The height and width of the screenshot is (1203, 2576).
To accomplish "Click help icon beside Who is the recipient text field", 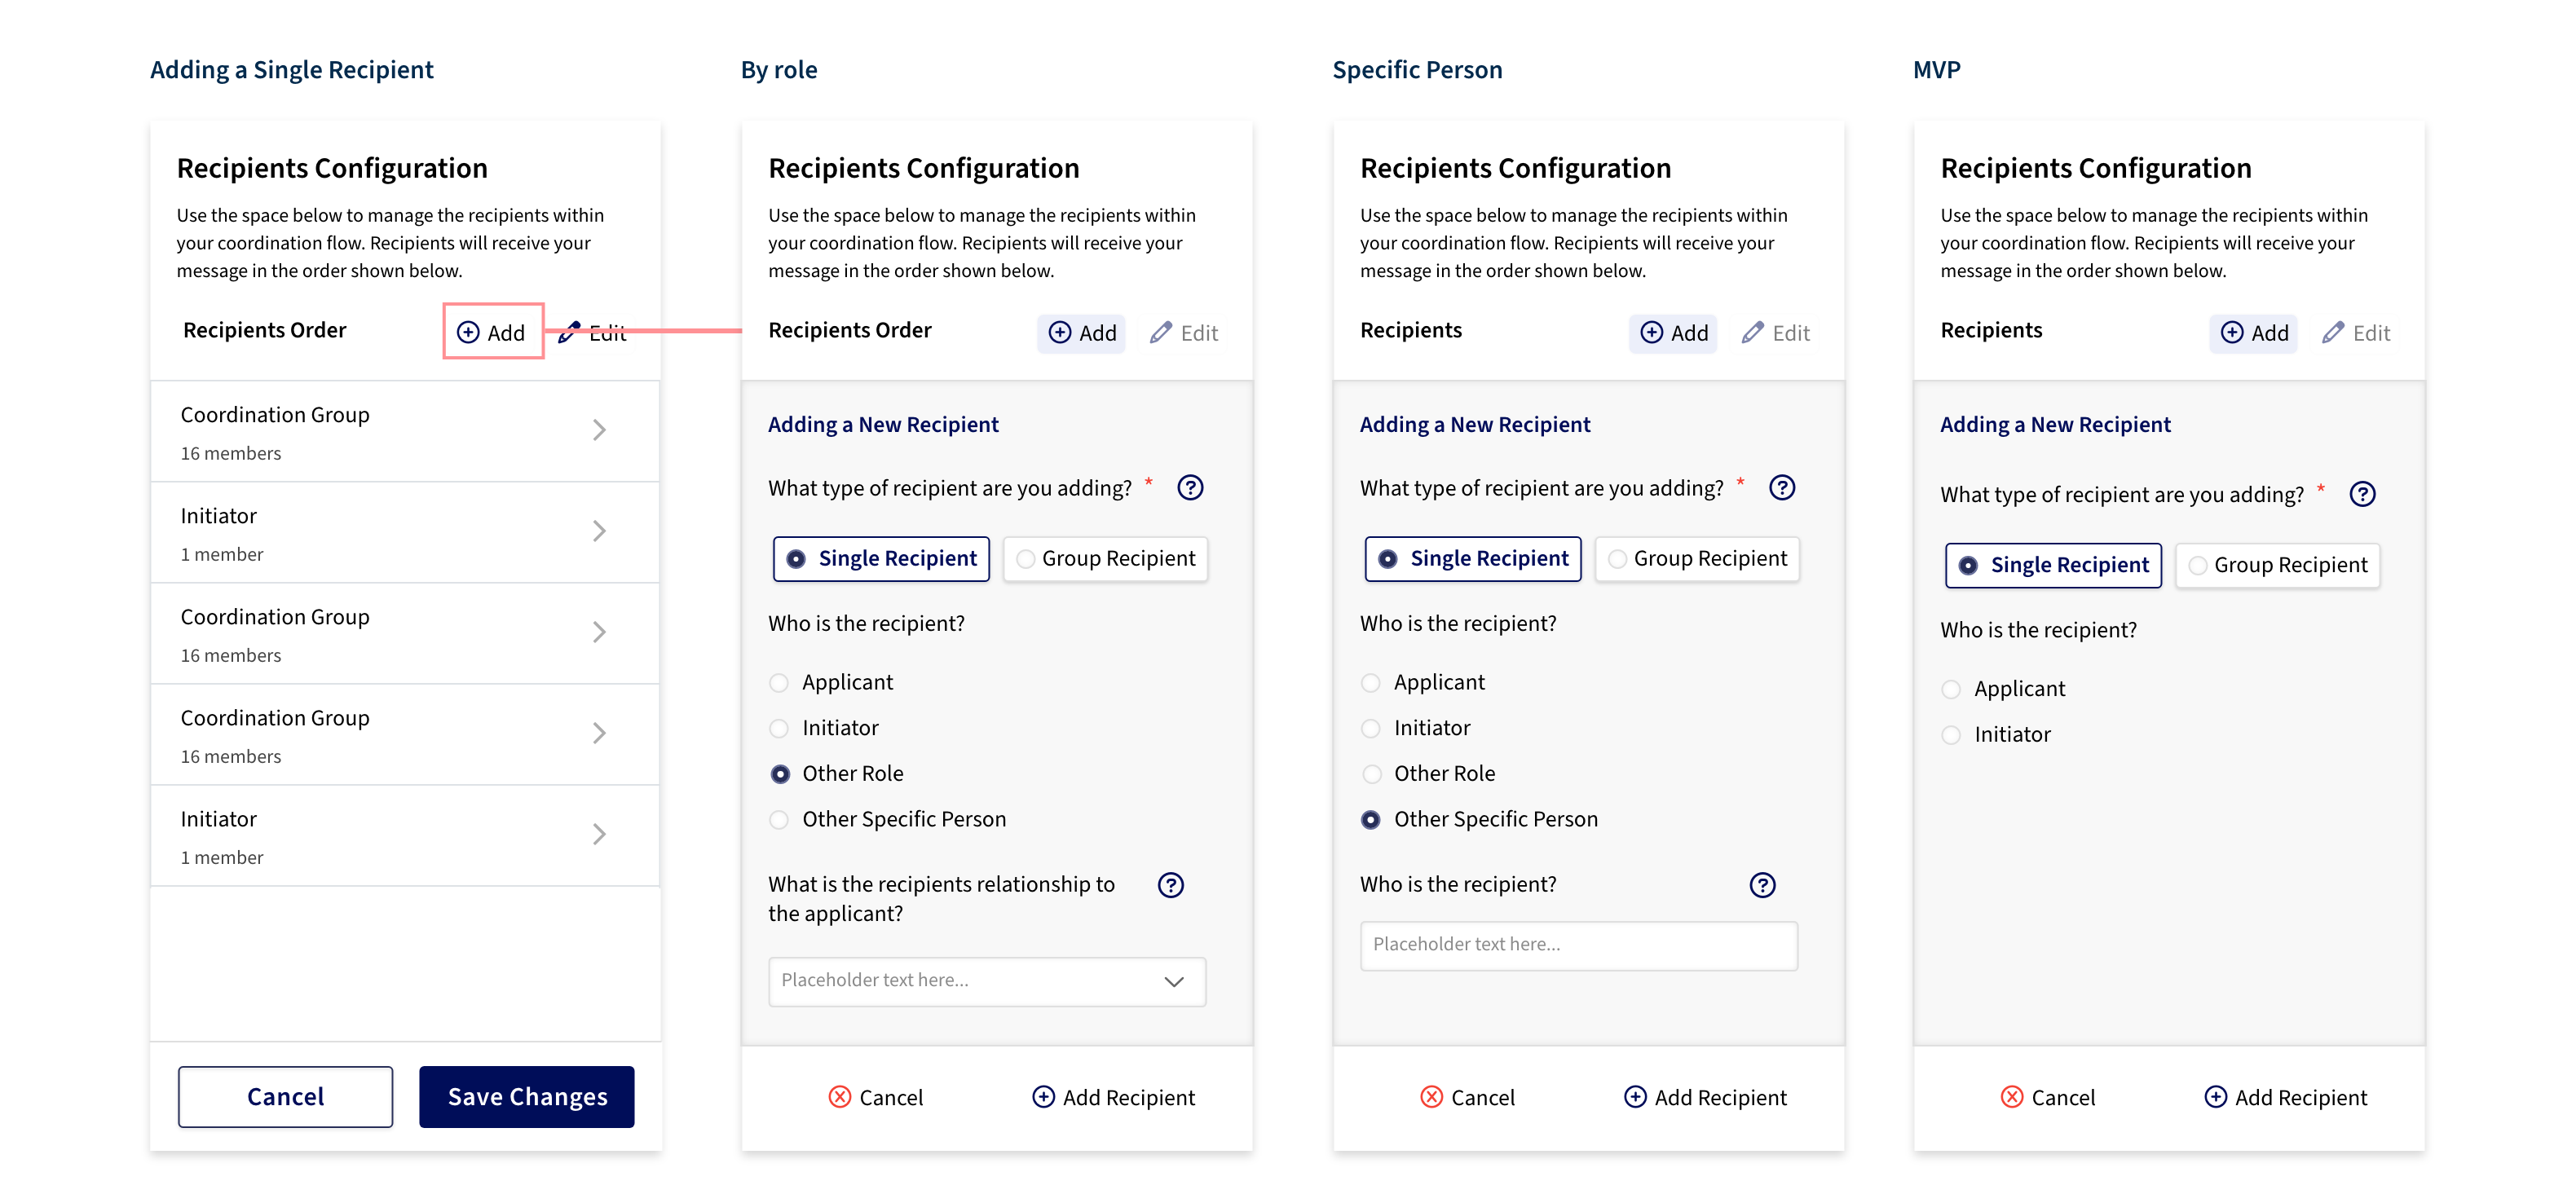I will [1762, 885].
